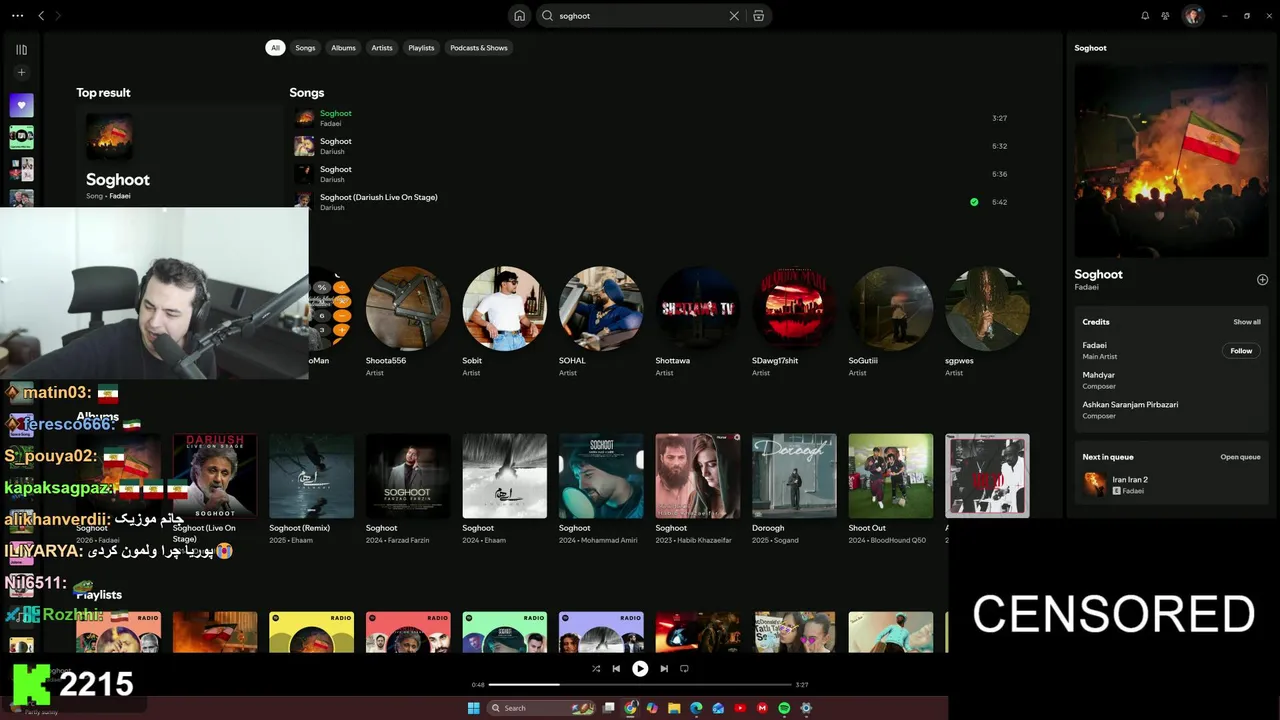The width and height of the screenshot is (1280, 720).
Task: Open now-playing Soghoot cover in right panel
Action: pyautogui.click(x=1171, y=161)
